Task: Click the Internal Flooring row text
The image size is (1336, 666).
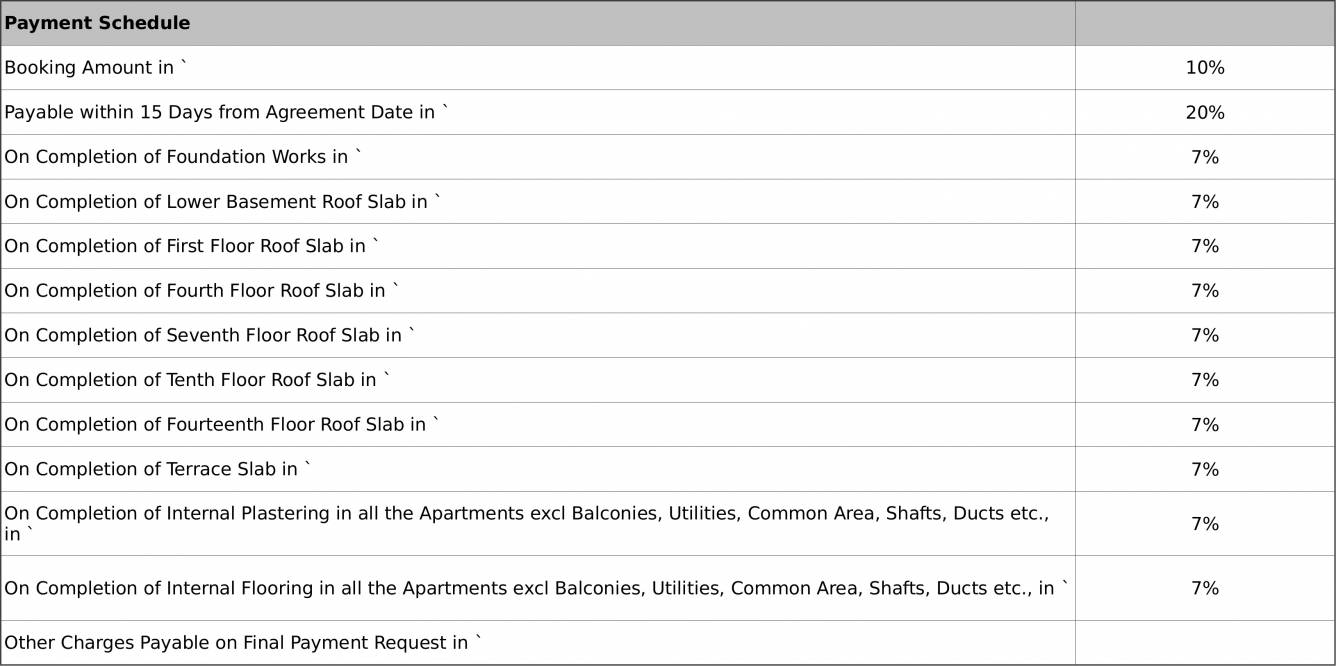Action: click(536, 588)
